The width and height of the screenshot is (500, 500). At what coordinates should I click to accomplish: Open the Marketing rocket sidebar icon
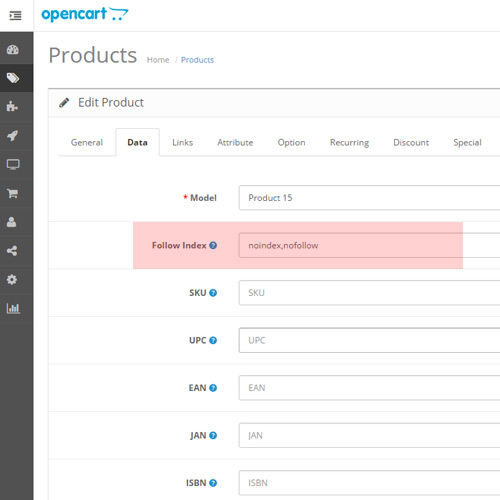click(13, 135)
